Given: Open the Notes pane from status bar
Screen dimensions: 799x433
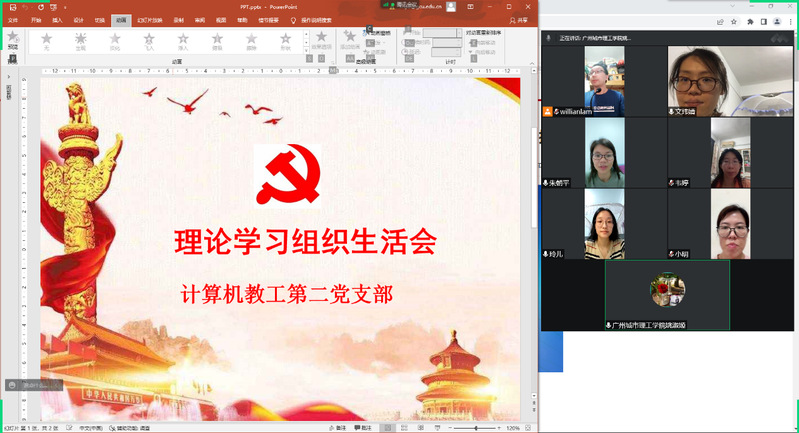Looking at the screenshot, I should point(339,427).
